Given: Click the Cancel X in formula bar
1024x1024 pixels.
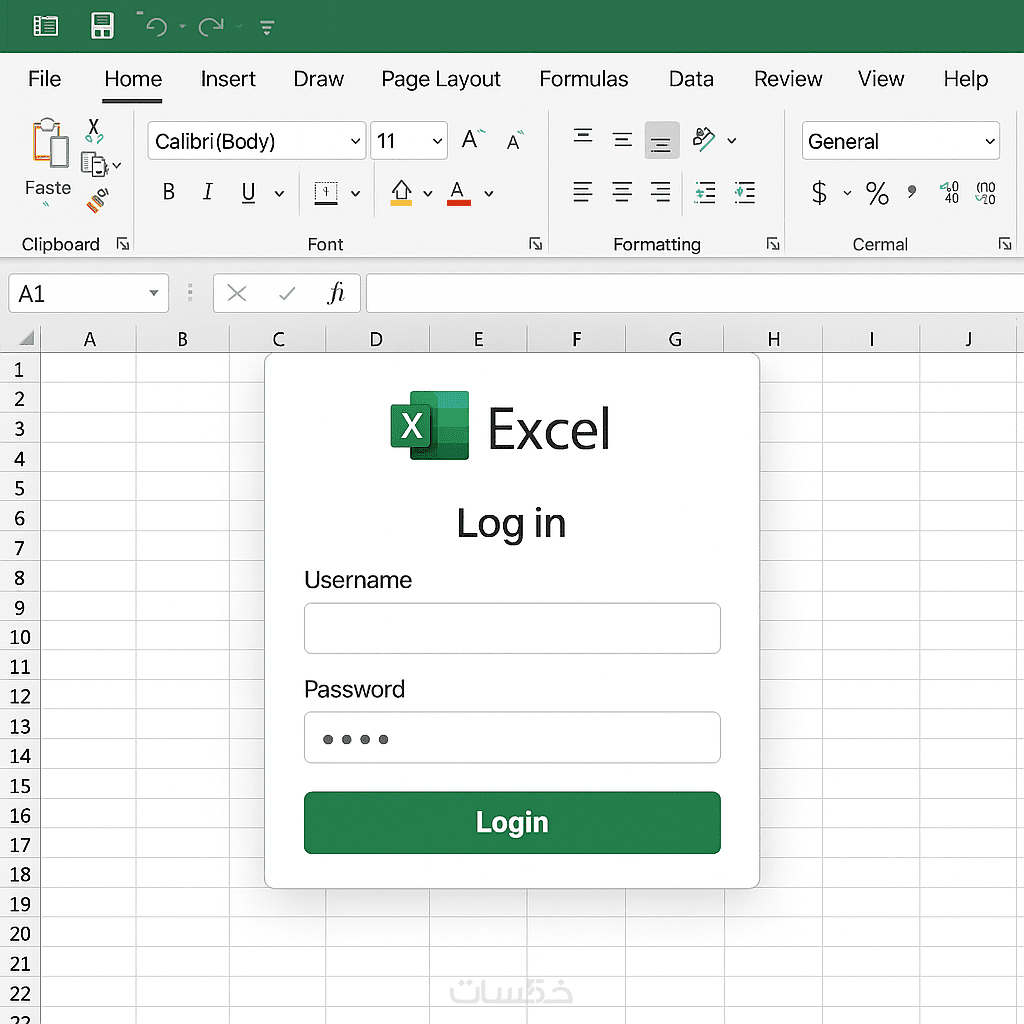Looking at the screenshot, I should pyautogui.click(x=236, y=293).
